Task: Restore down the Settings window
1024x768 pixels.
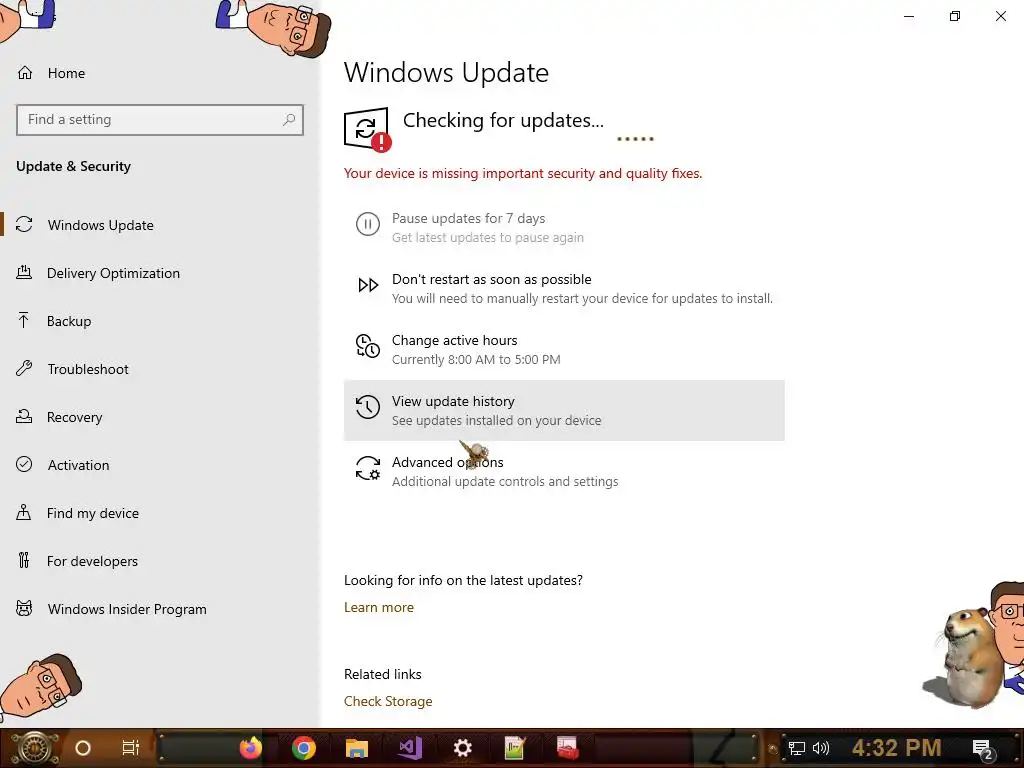Action: click(955, 16)
